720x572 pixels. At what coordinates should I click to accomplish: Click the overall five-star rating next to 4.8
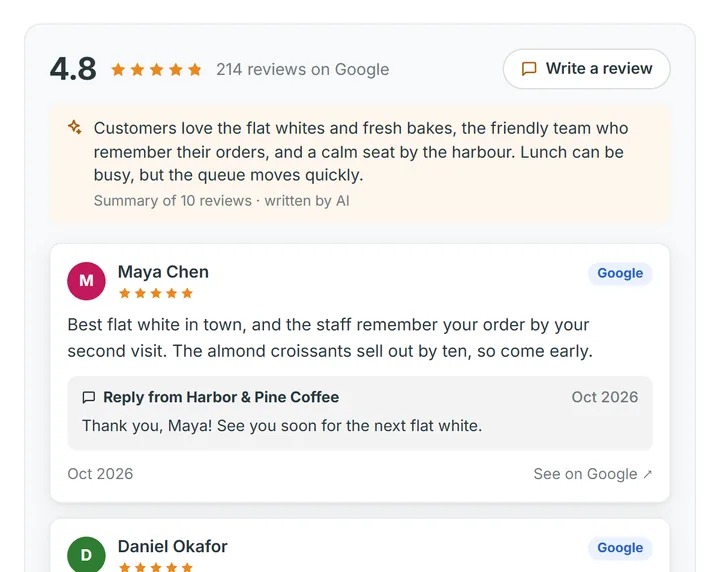point(157,69)
